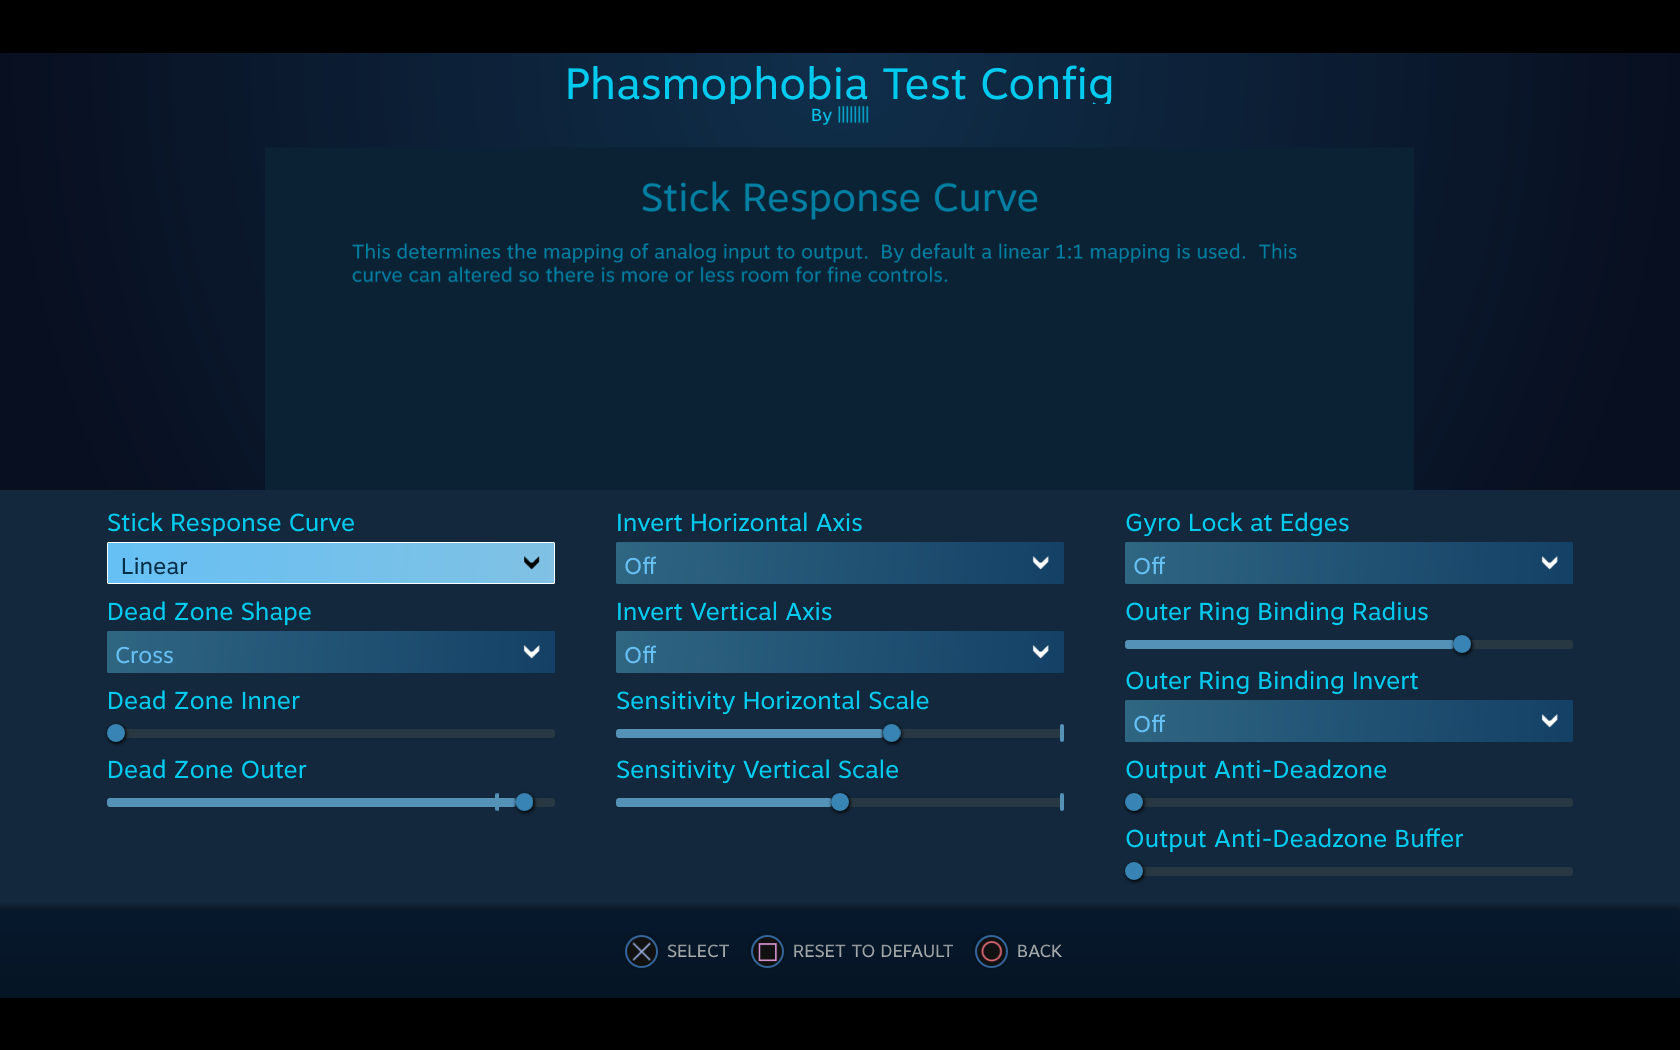Viewport: 1680px width, 1050px height.
Task: Toggle Gyro Lock at Edges Off value
Action: [1149, 566]
